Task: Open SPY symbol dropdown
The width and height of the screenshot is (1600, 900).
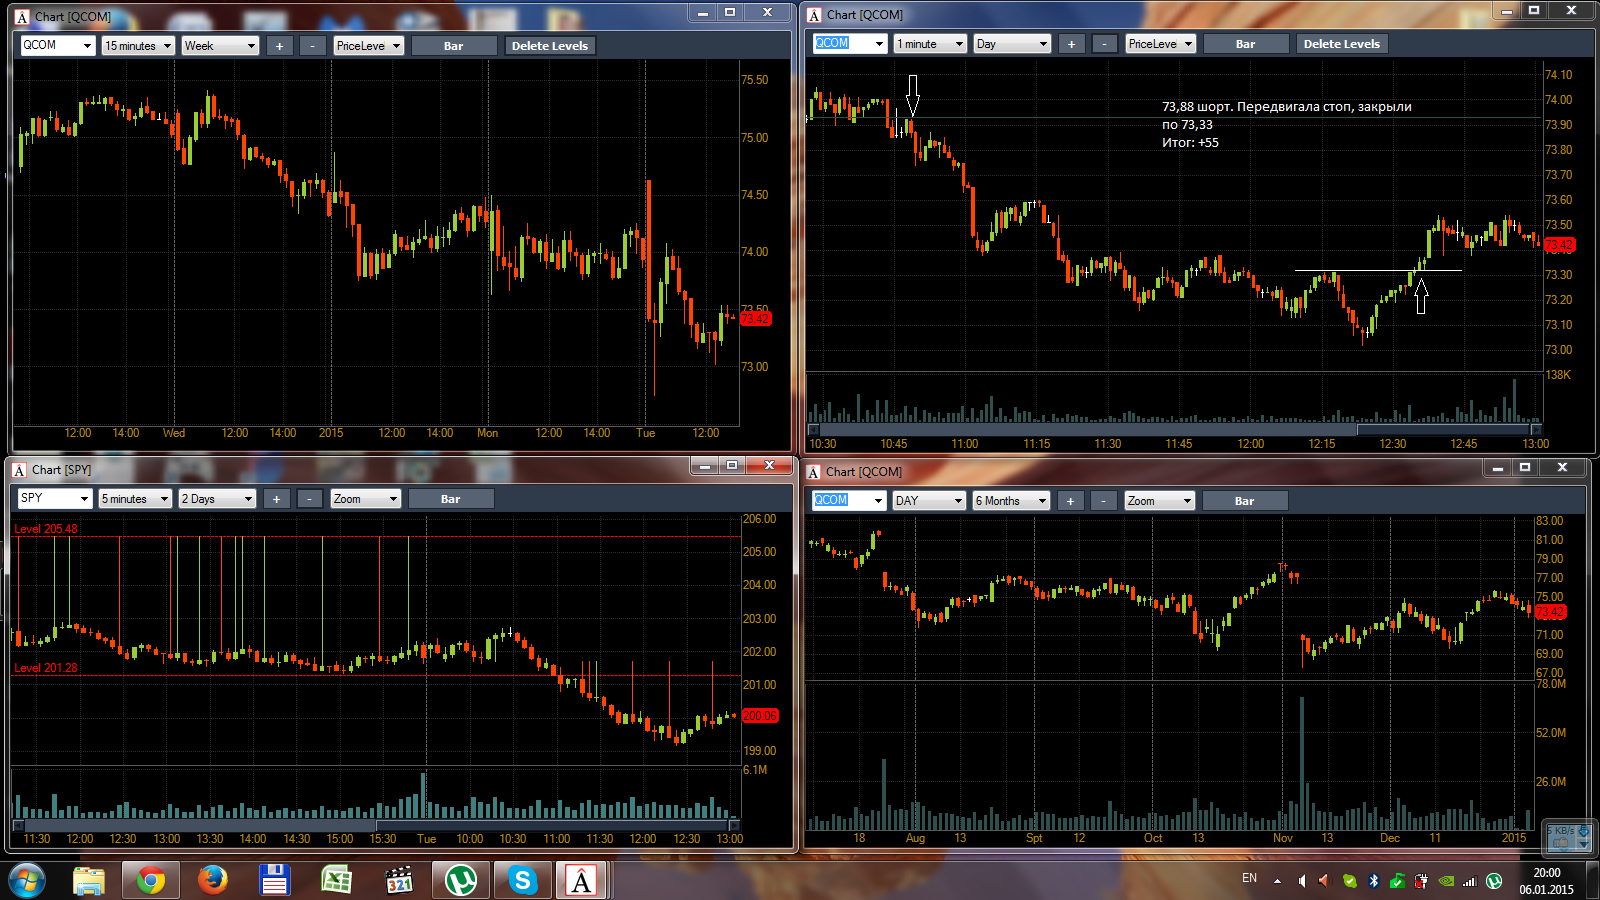Action: coord(83,499)
